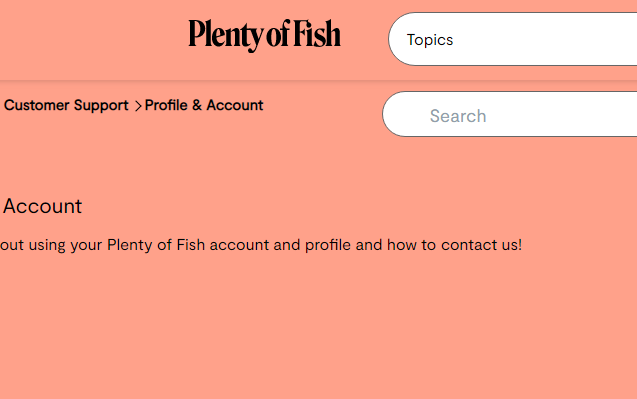The image size is (637, 399).
Task: Click the "how to contact us!" text
Action: click(455, 245)
